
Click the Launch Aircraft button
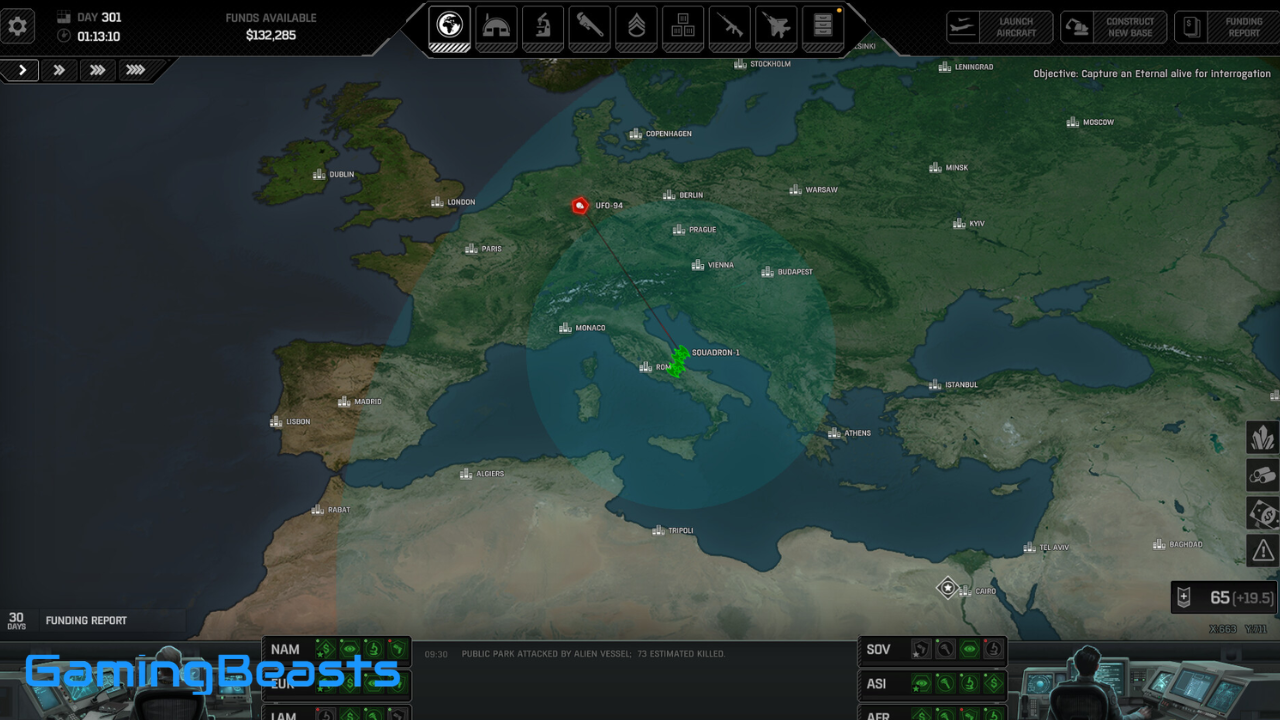pyautogui.click(x=1000, y=27)
